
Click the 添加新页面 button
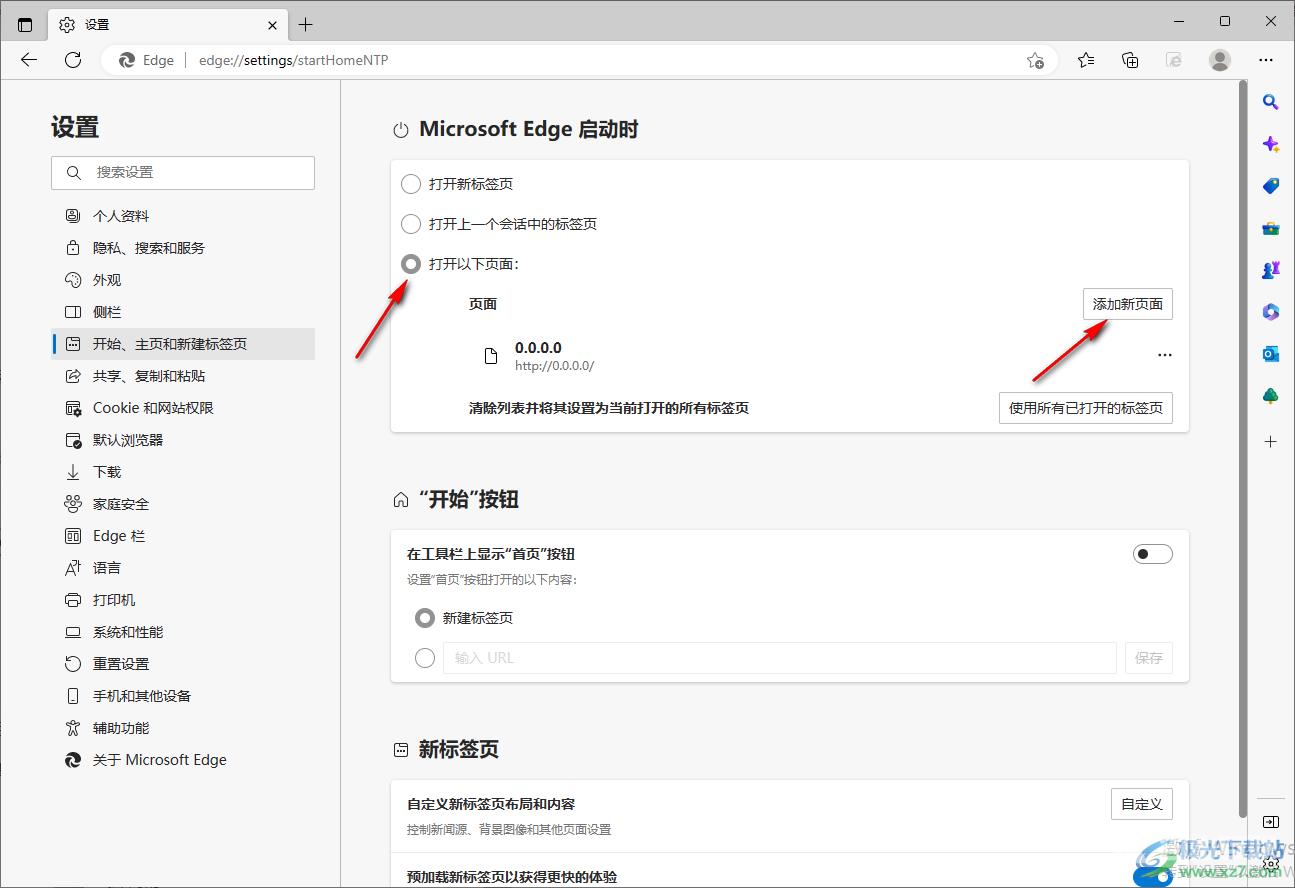(1127, 304)
